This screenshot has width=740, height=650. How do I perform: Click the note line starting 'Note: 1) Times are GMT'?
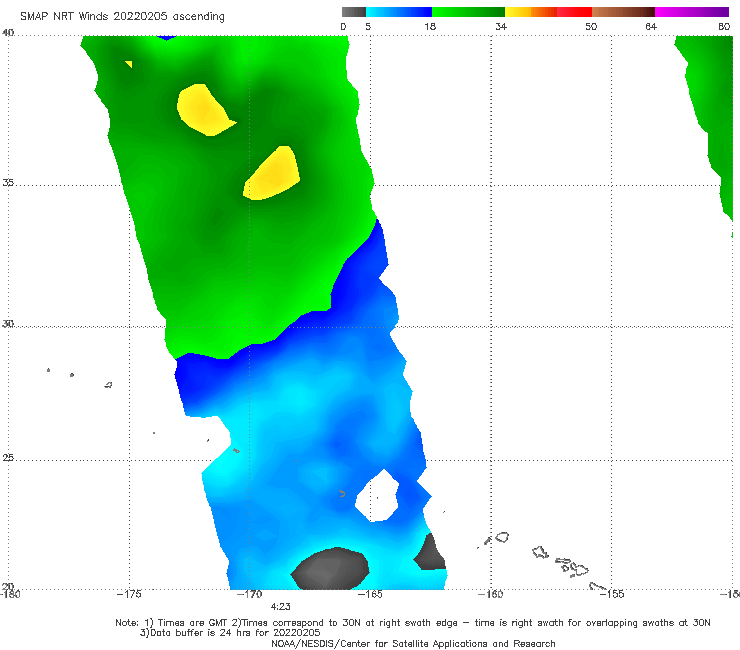click(413, 623)
